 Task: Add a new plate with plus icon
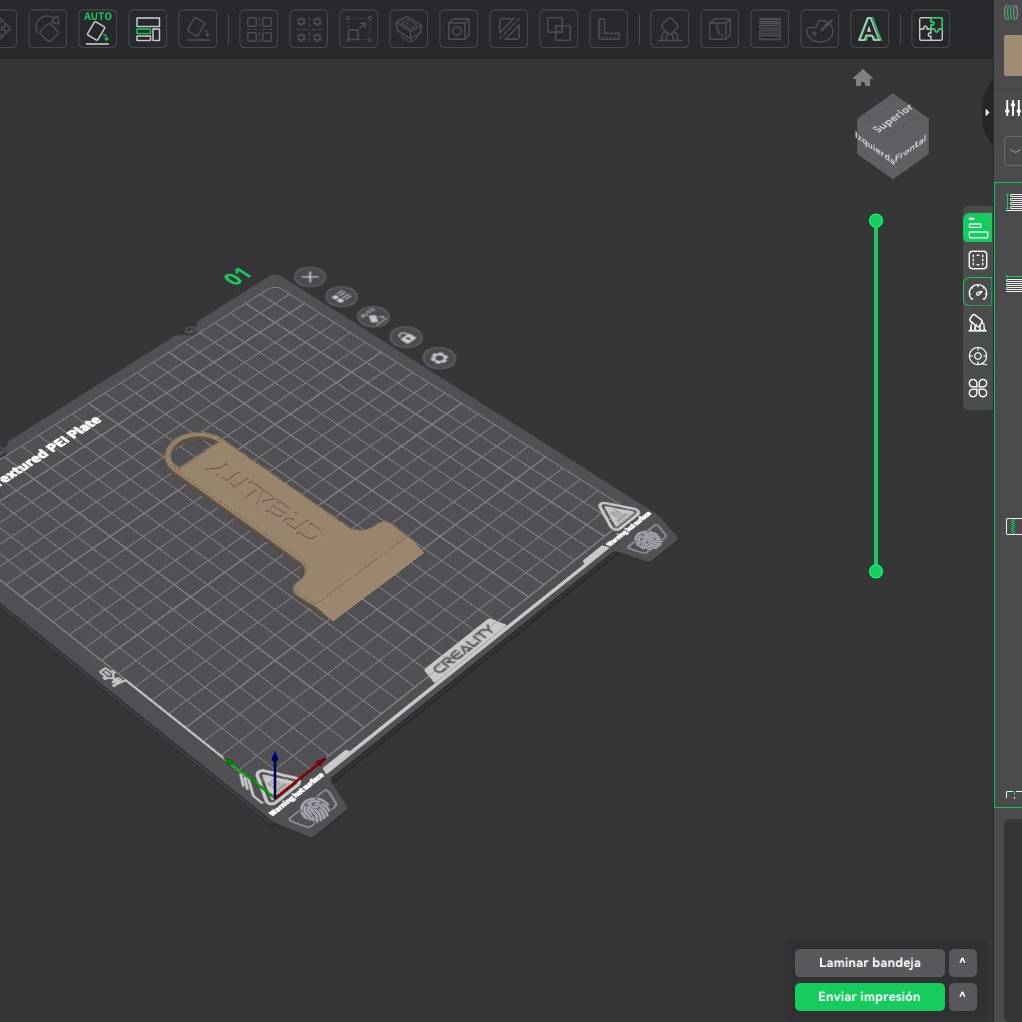[x=310, y=277]
